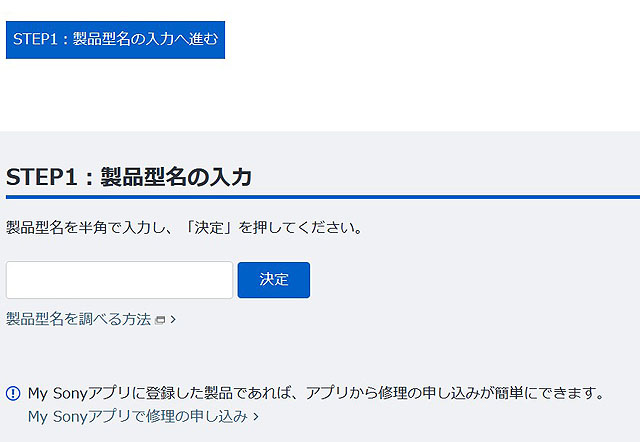Click the word STEP1 in the section heading

[x=41, y=177]
